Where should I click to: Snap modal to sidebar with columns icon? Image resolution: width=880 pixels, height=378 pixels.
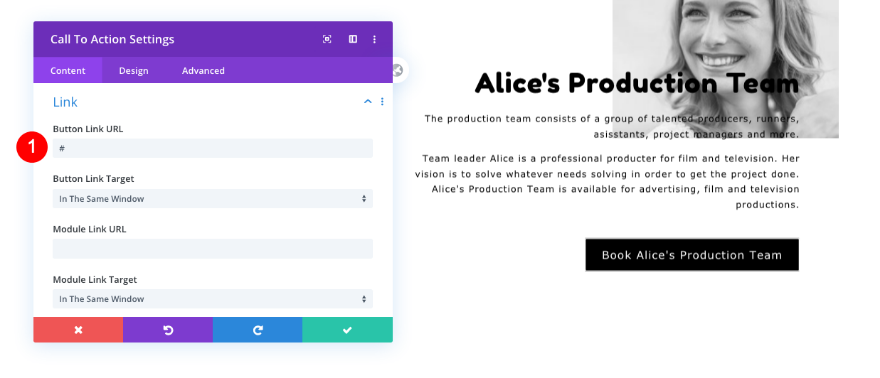[x=352, y=39]
